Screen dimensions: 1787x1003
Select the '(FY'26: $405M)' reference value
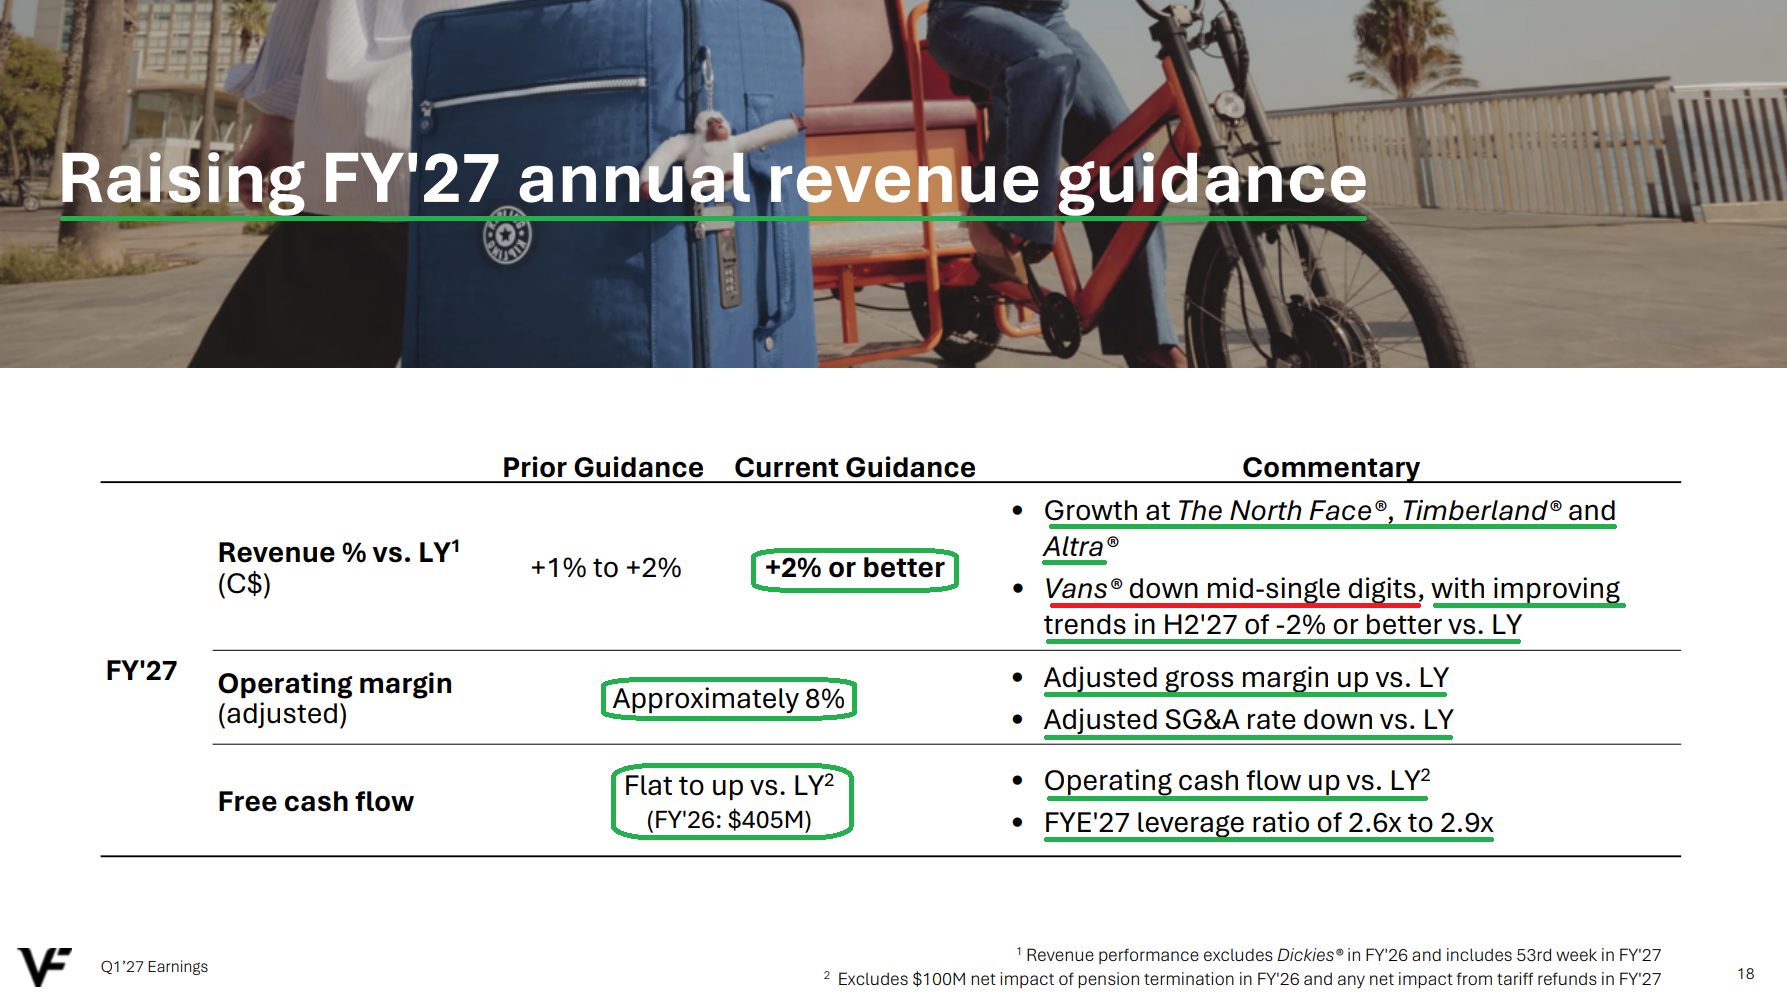729,820
